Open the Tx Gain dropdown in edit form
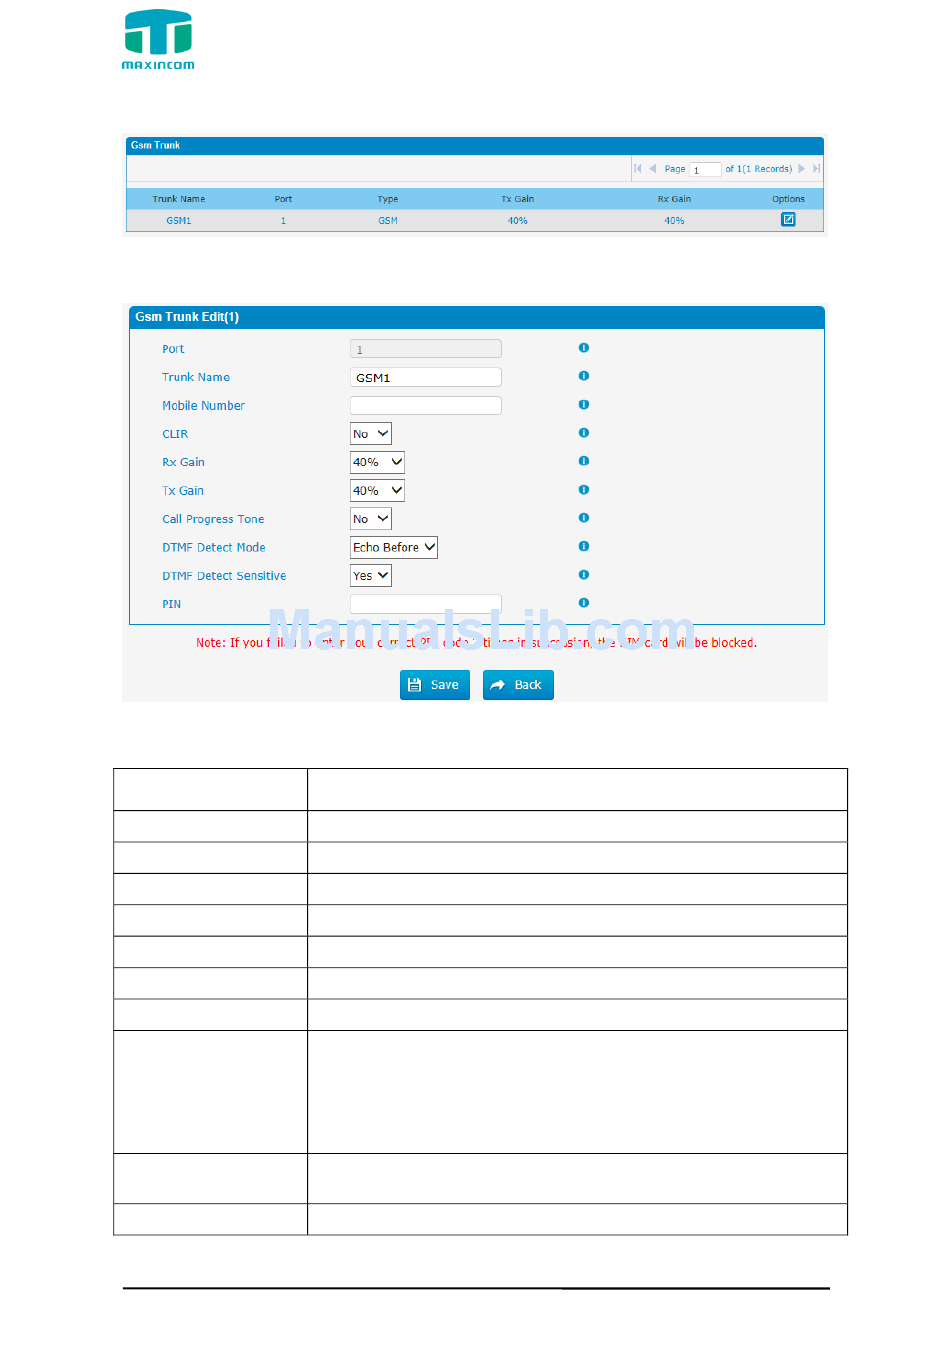Screen dimensions: 950x1369 point(377,491)
